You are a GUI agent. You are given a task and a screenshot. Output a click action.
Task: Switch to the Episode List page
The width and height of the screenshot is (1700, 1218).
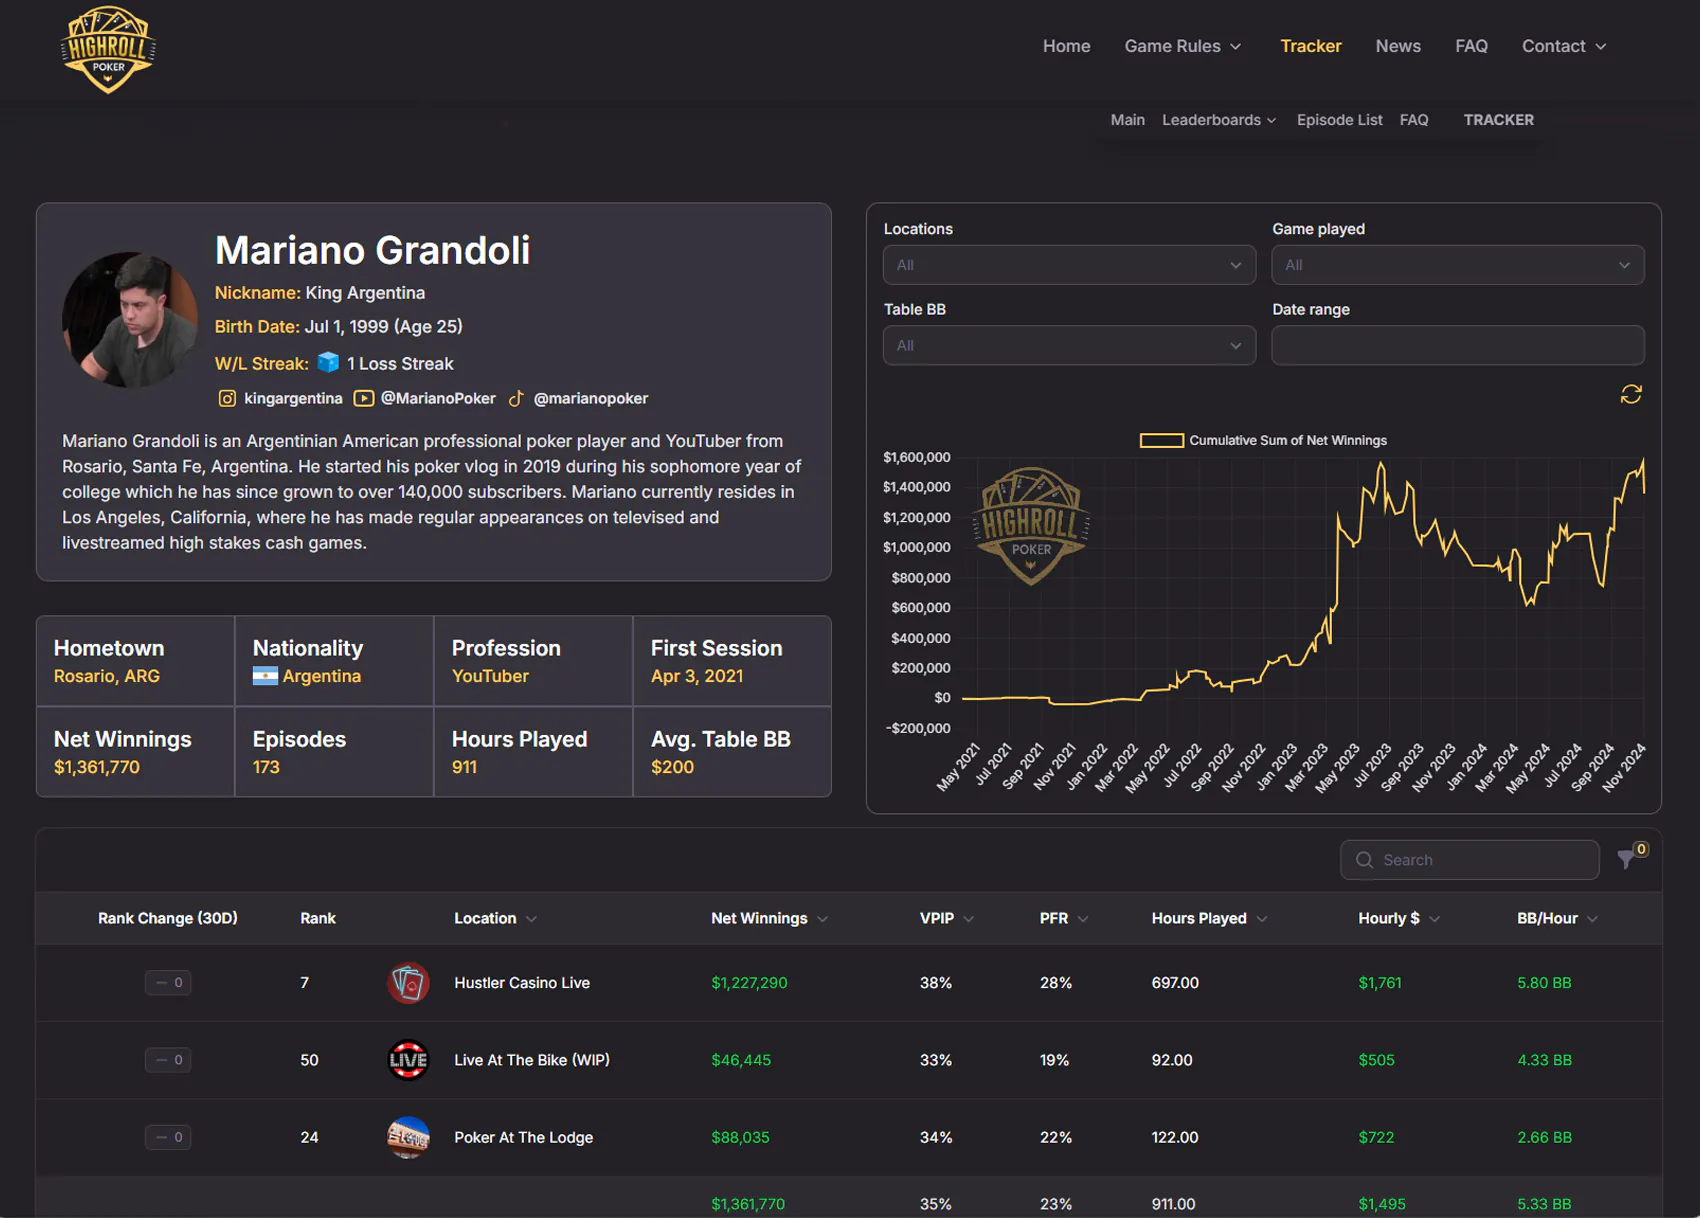coord(1339,119)
